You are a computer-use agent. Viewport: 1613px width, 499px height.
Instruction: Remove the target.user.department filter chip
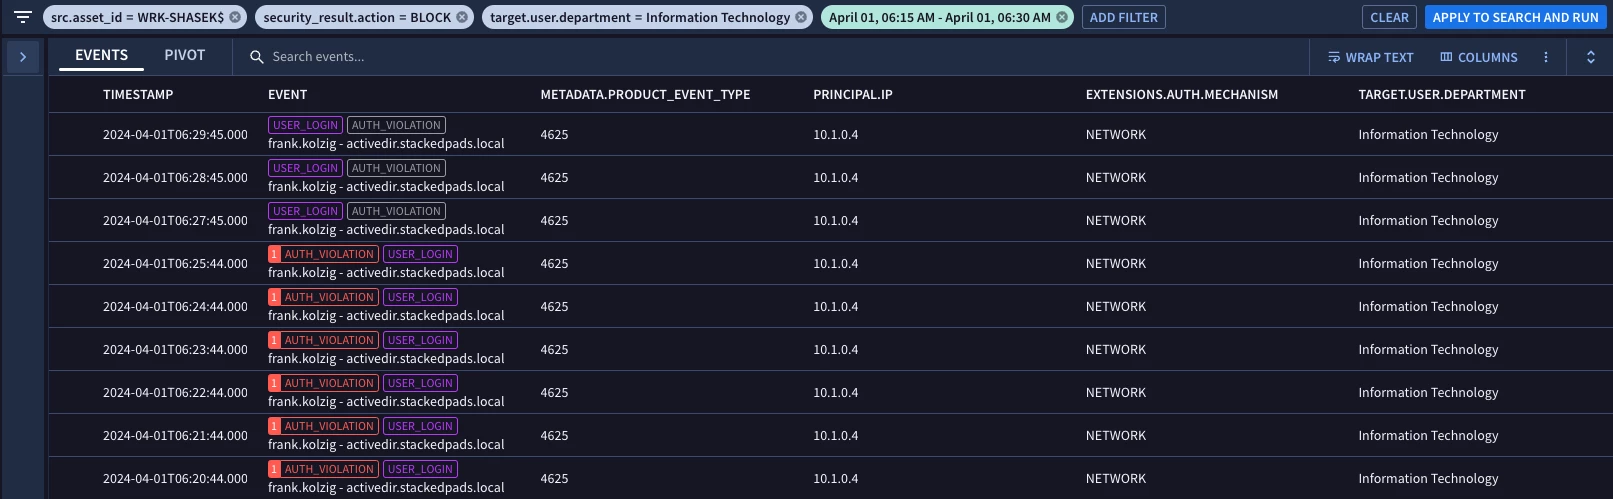(x=801, y=17)
